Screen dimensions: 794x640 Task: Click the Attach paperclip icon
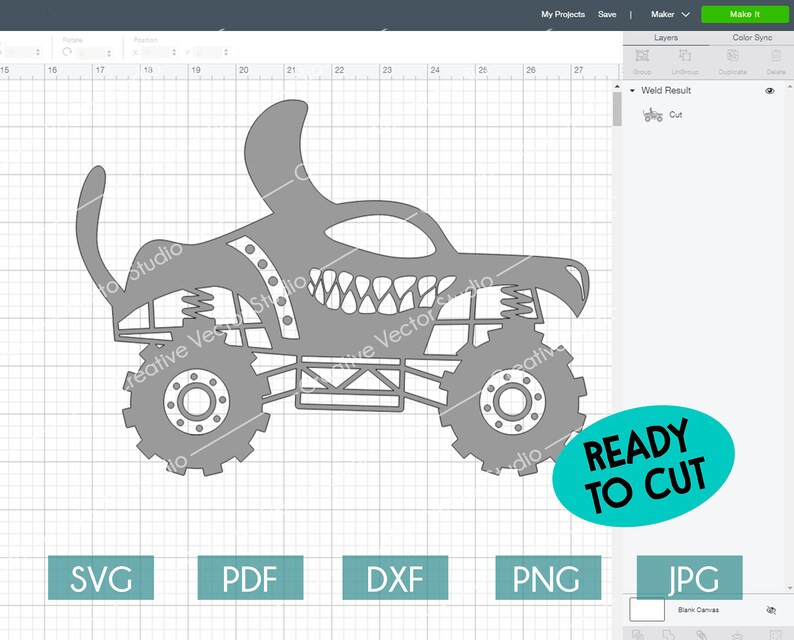(x=701, y=634)
